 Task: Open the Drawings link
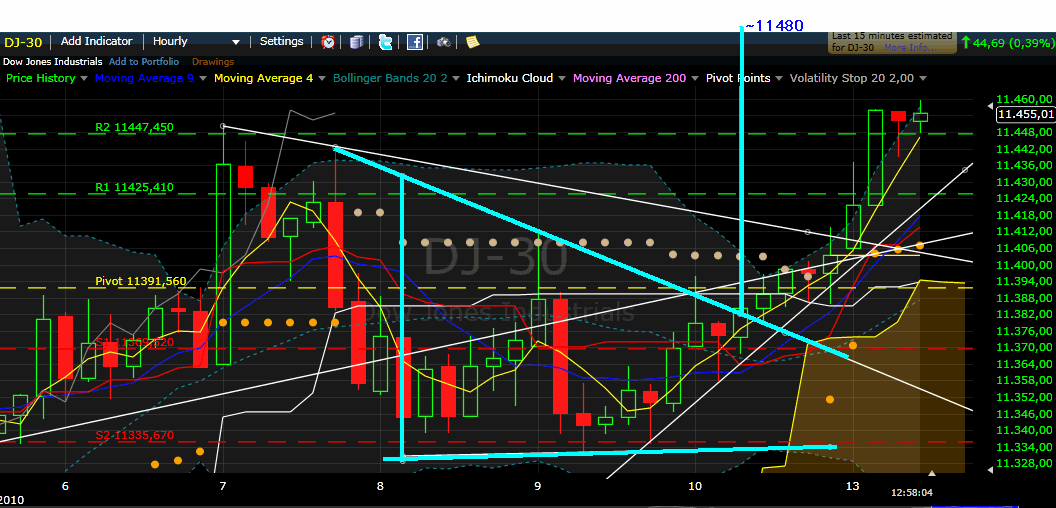coord(213,61)
